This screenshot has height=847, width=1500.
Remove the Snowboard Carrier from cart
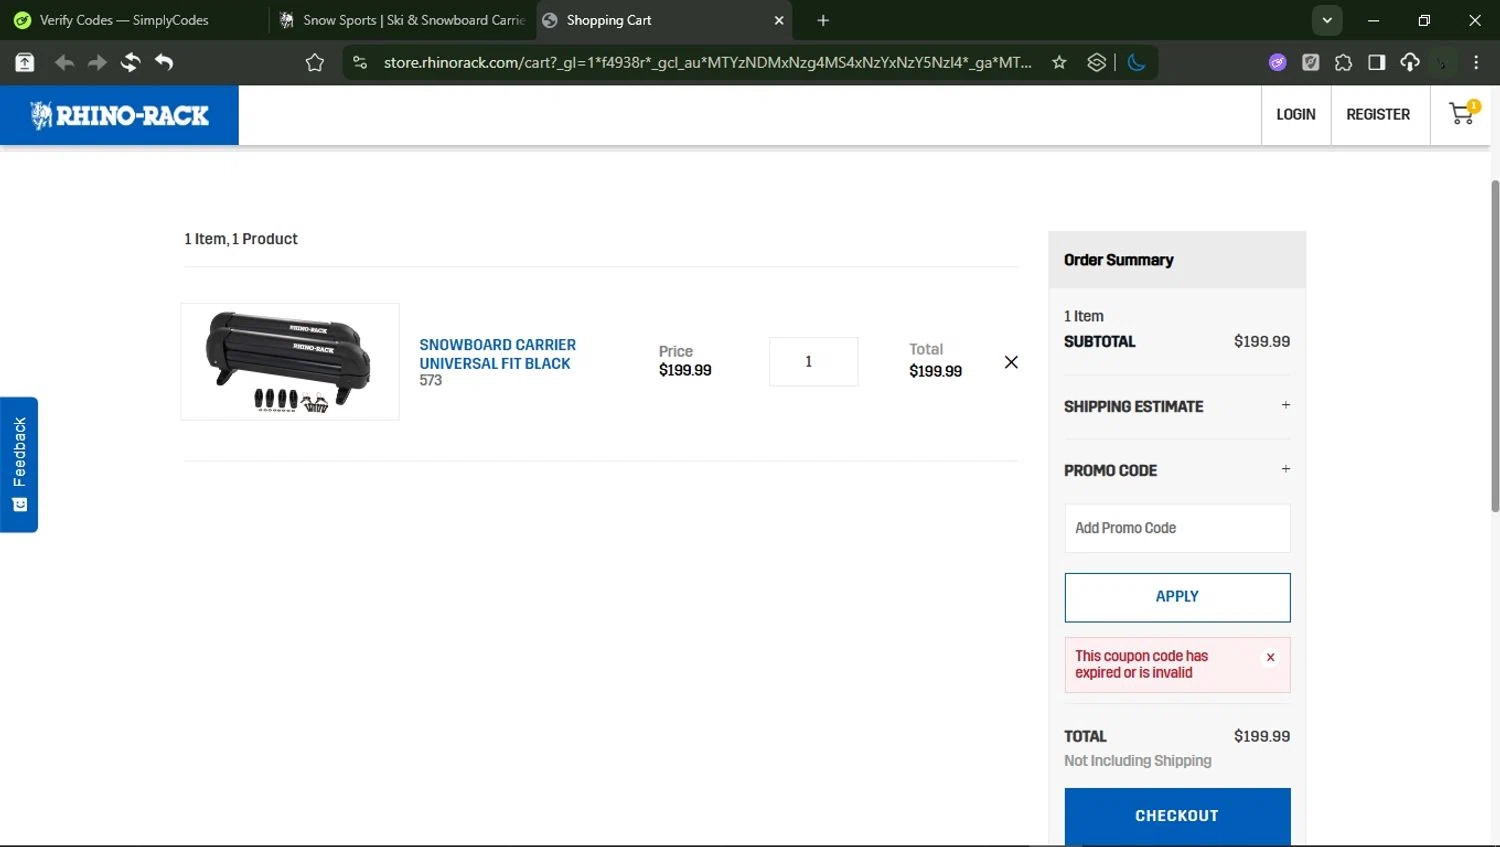coord(1011,362)
